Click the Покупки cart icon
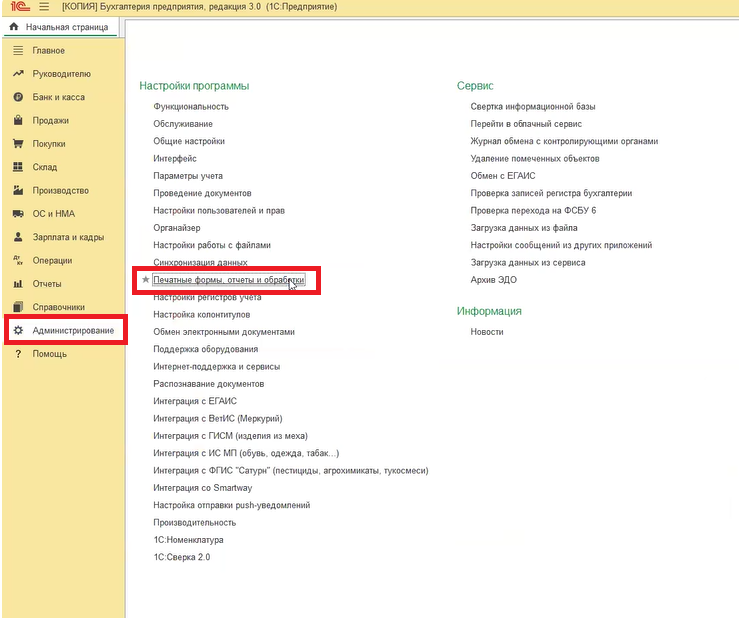Screen dimensions: 739x618 (18, 144)
